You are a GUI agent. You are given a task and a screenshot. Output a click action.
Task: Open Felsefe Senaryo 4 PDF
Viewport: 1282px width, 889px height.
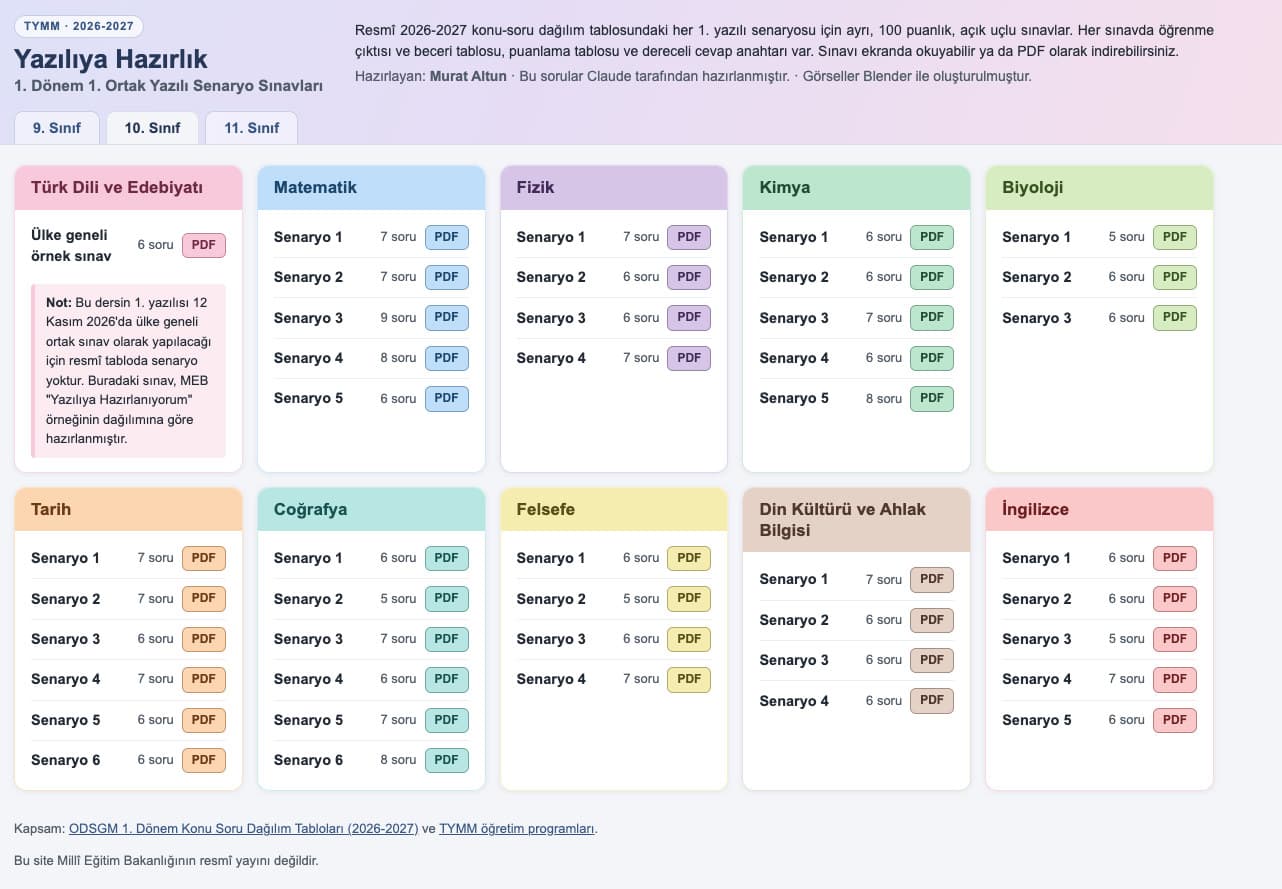(x=689, y=679)
